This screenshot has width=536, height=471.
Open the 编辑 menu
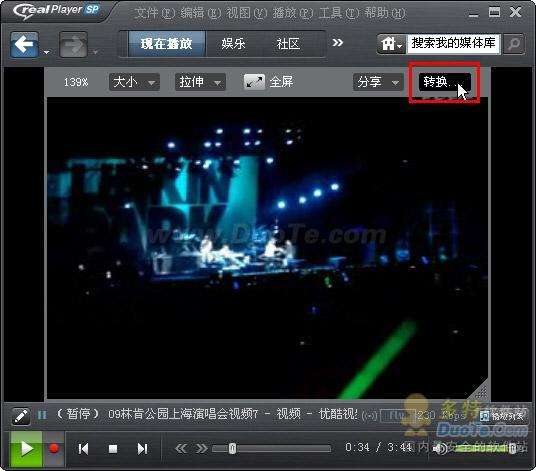pyautogui.click(x=201, y=13)
